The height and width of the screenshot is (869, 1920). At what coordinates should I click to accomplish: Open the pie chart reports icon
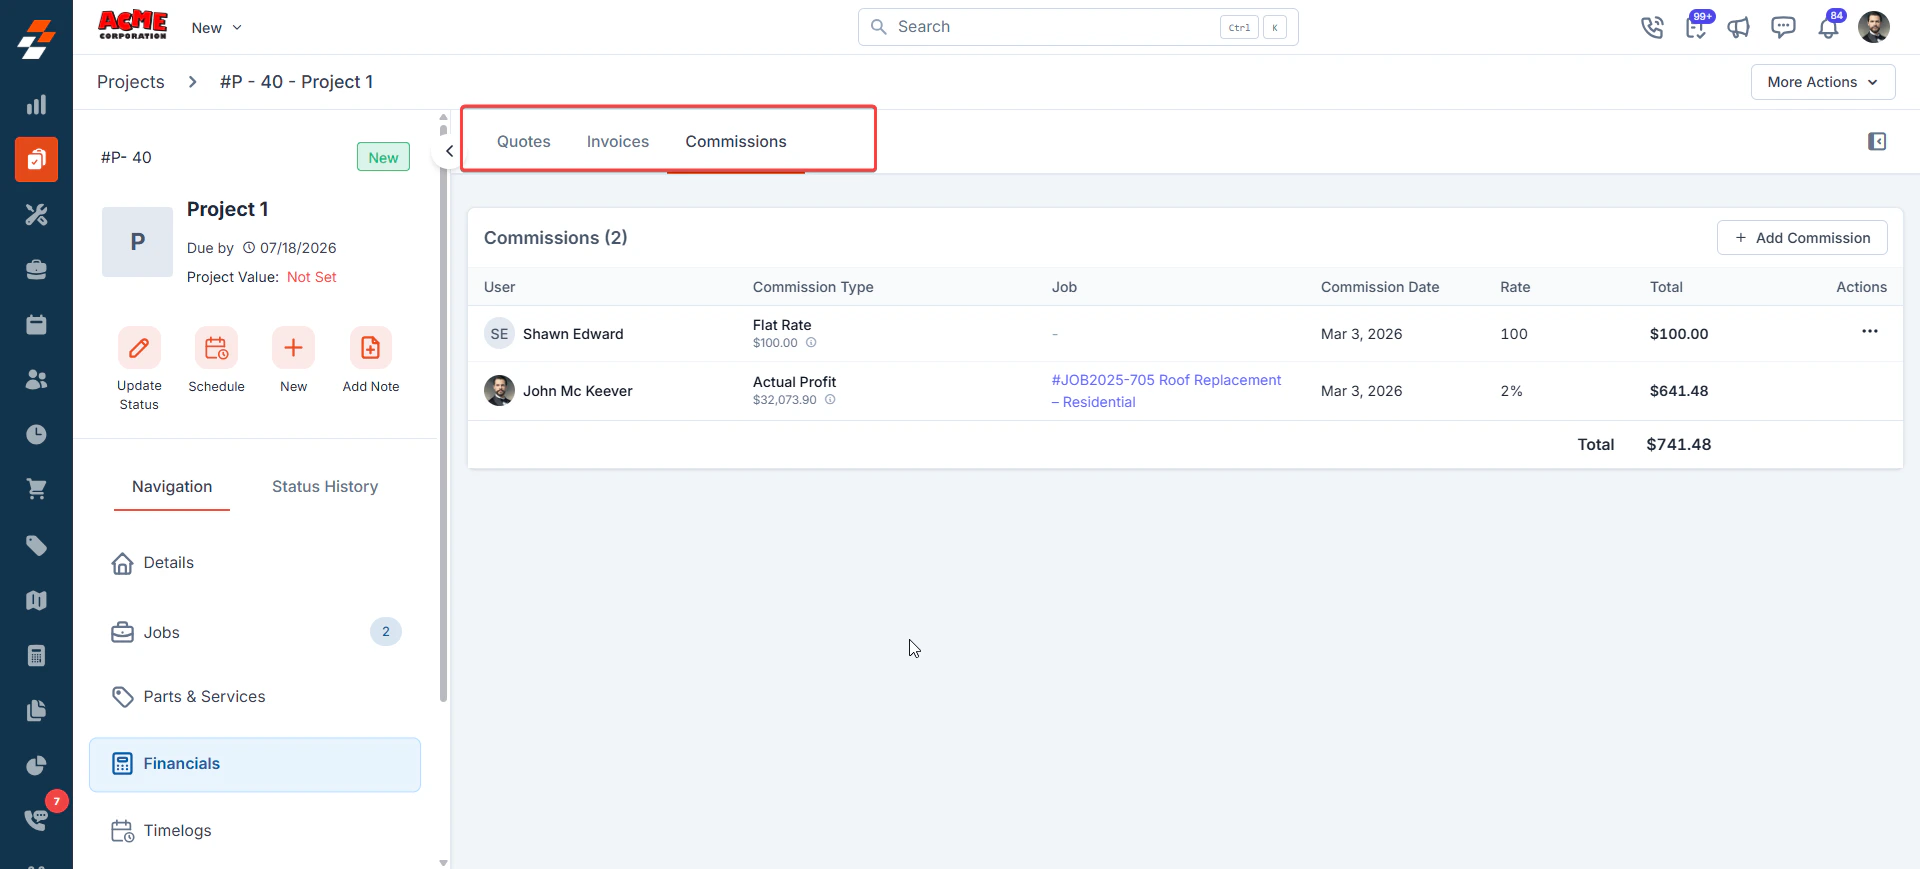[x=36, y=765]
